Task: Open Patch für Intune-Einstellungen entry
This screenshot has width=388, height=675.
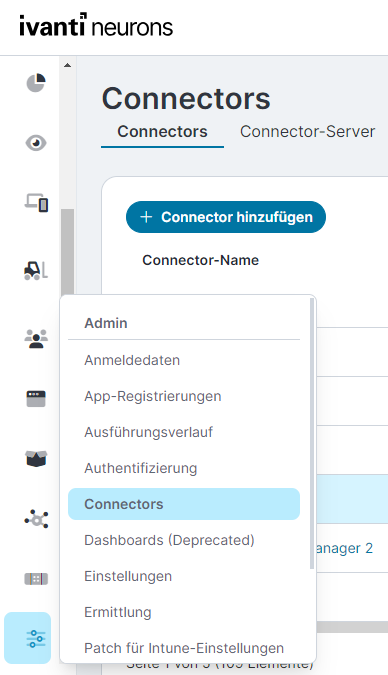Action: 184,648
